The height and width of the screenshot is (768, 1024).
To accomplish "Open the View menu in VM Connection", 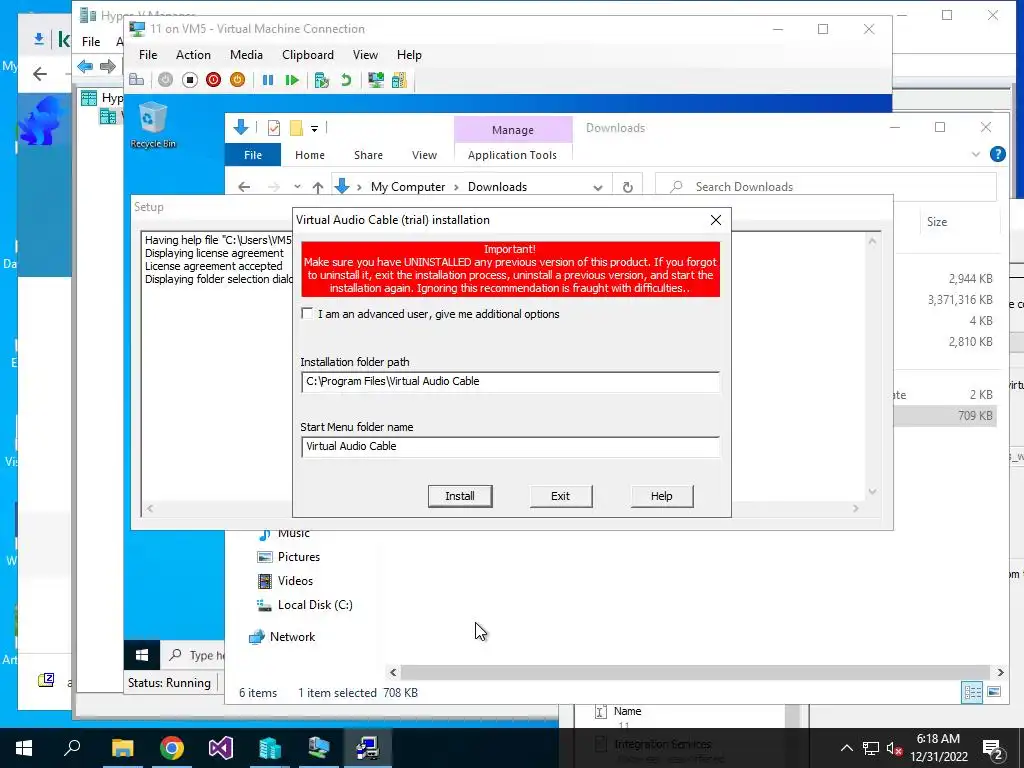I will (x=365, y=55).
